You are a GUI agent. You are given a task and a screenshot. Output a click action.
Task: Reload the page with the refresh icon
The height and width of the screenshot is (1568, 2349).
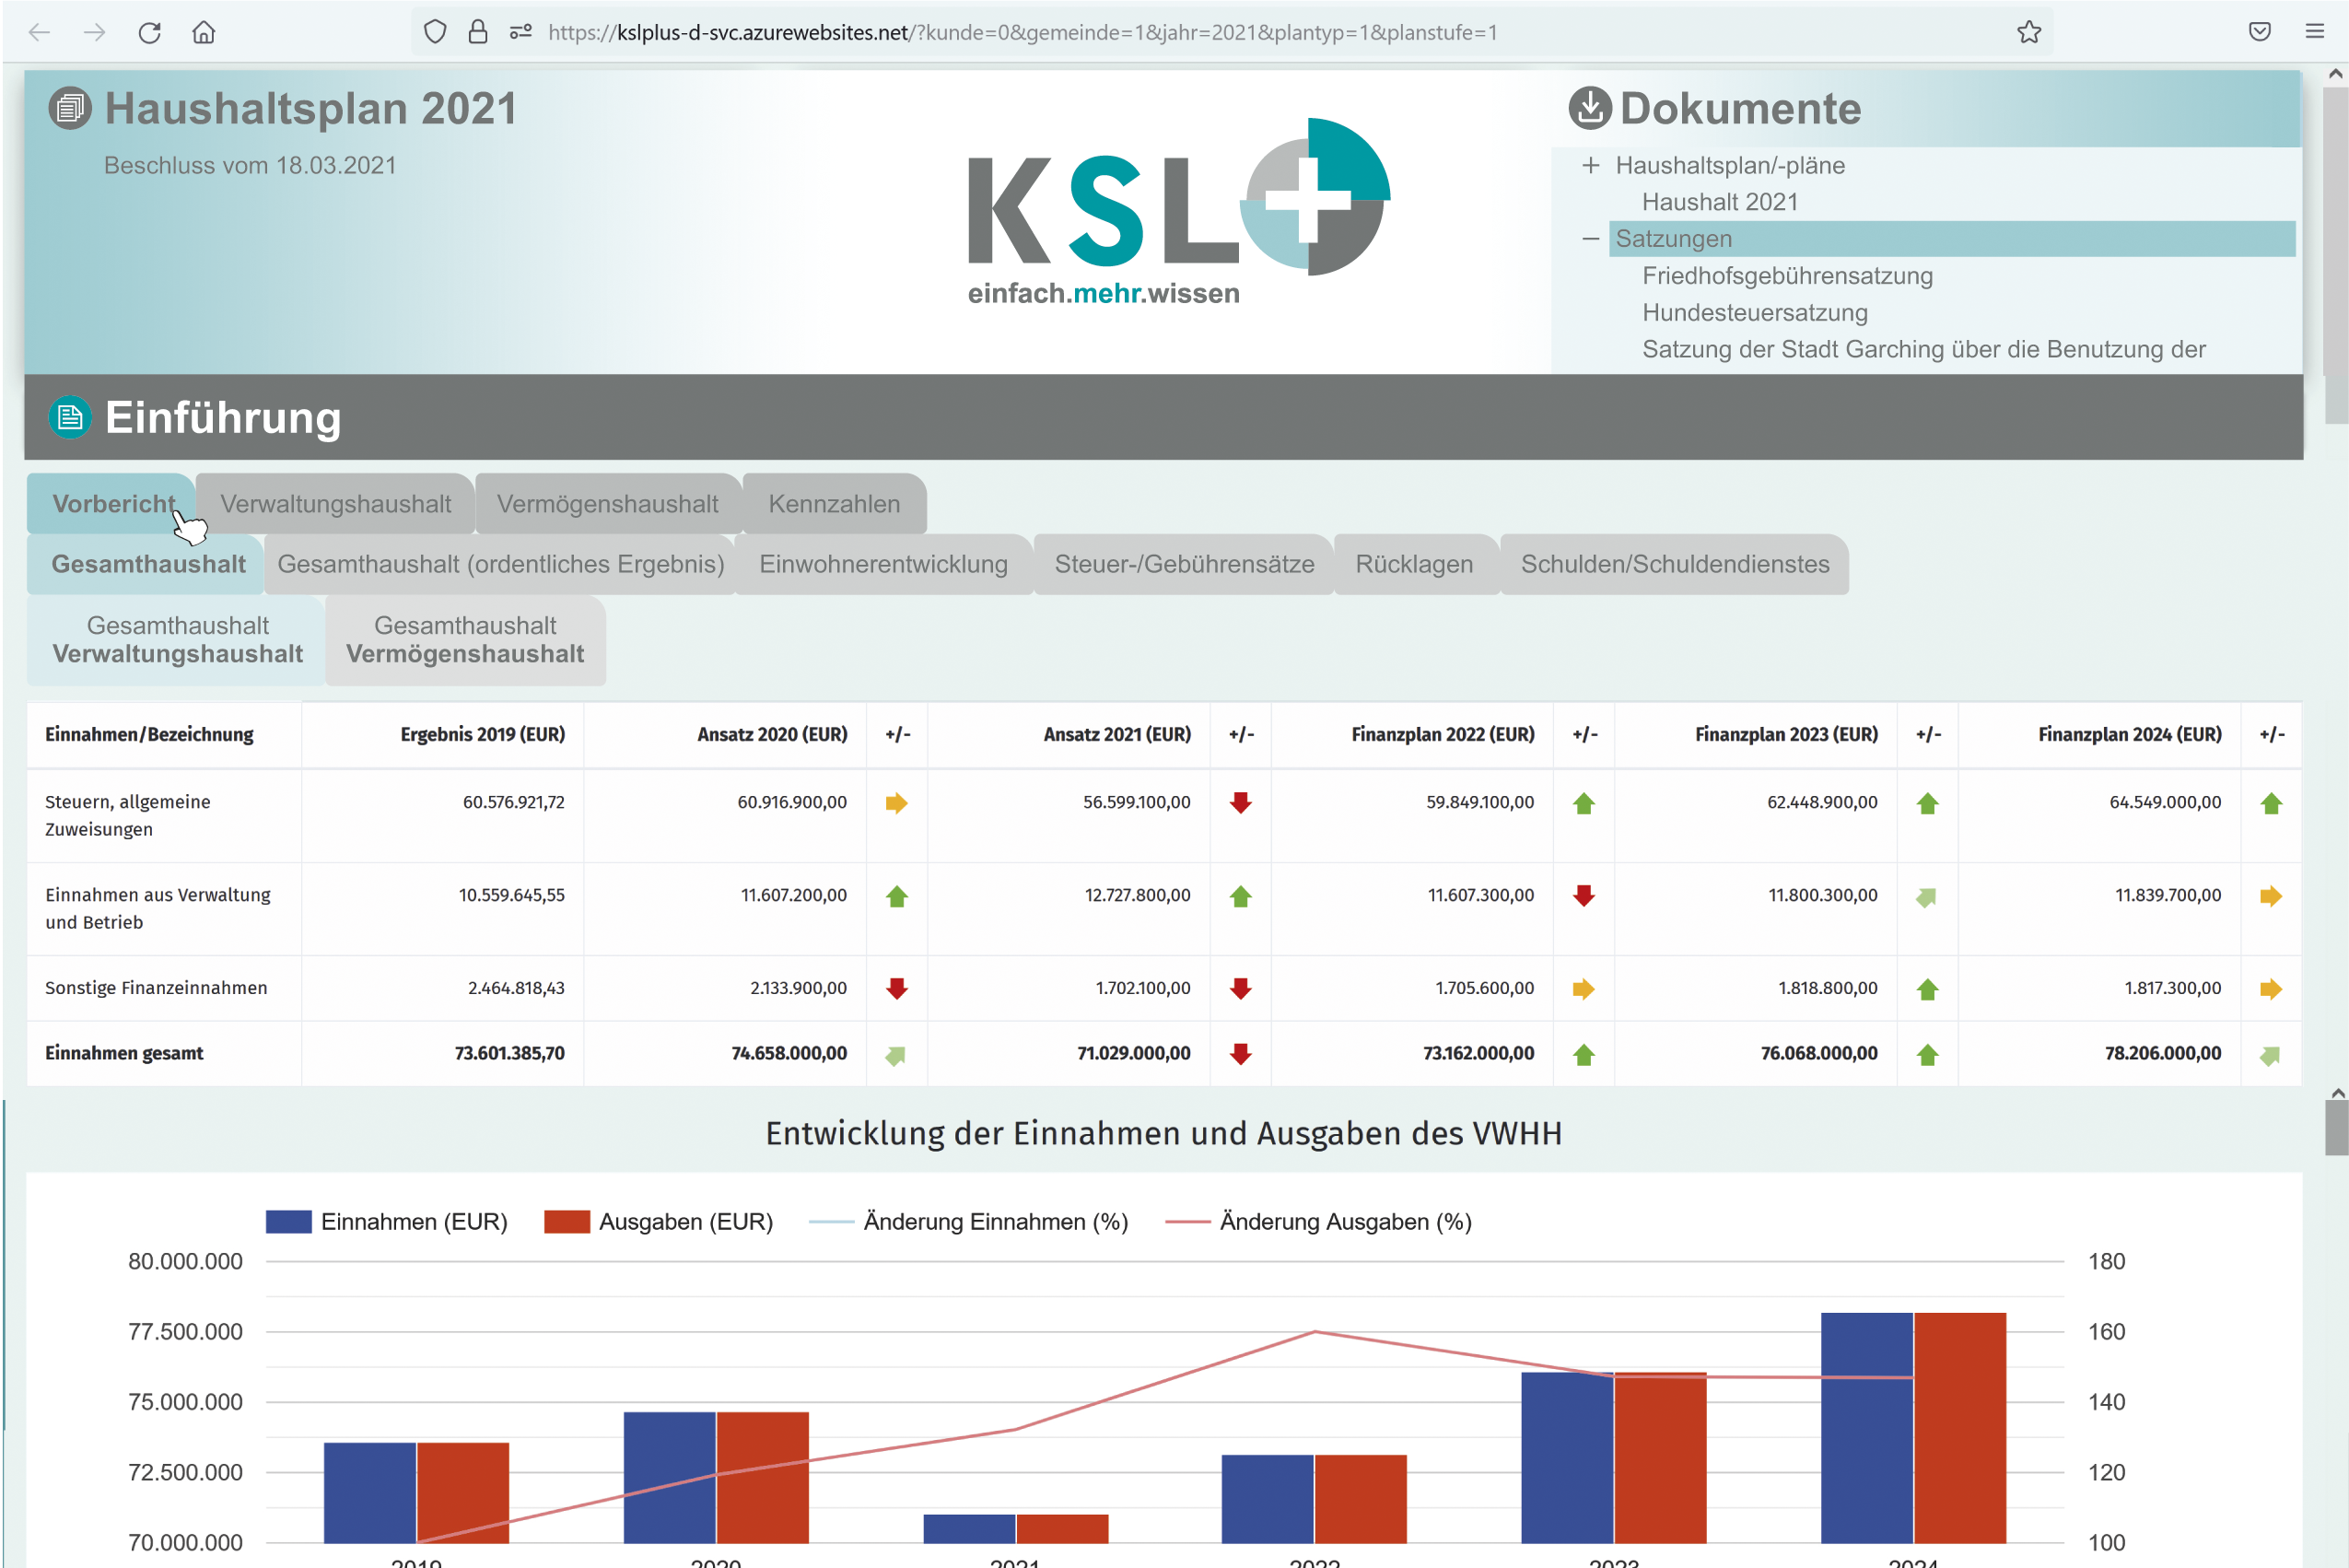click(x=149, y=32)
